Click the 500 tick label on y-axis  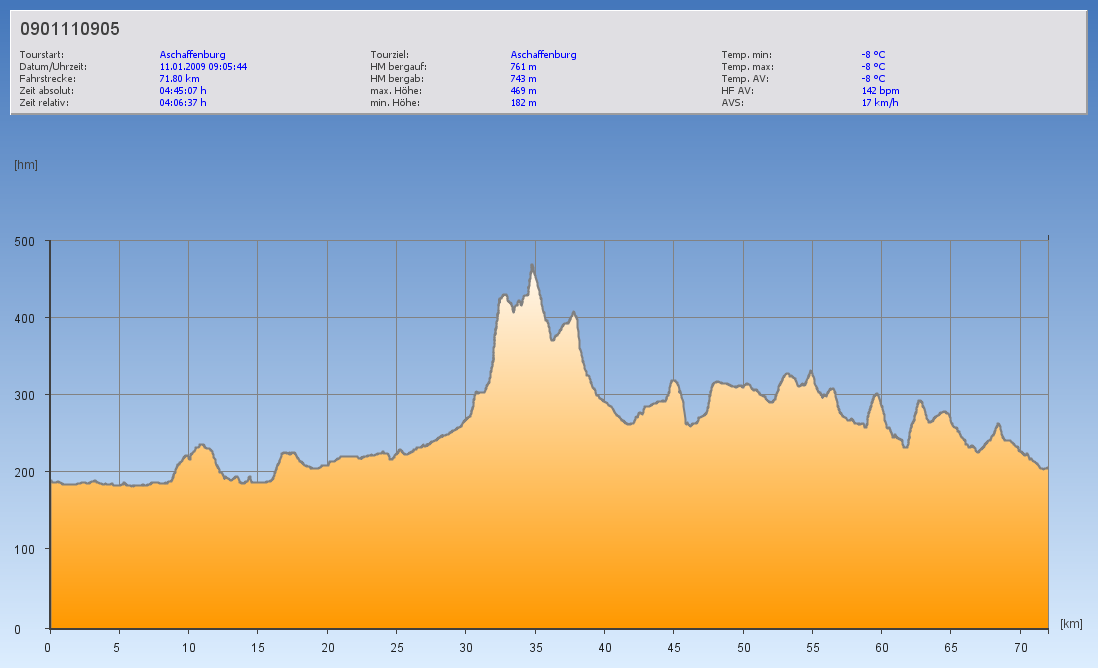pos(24,241)
